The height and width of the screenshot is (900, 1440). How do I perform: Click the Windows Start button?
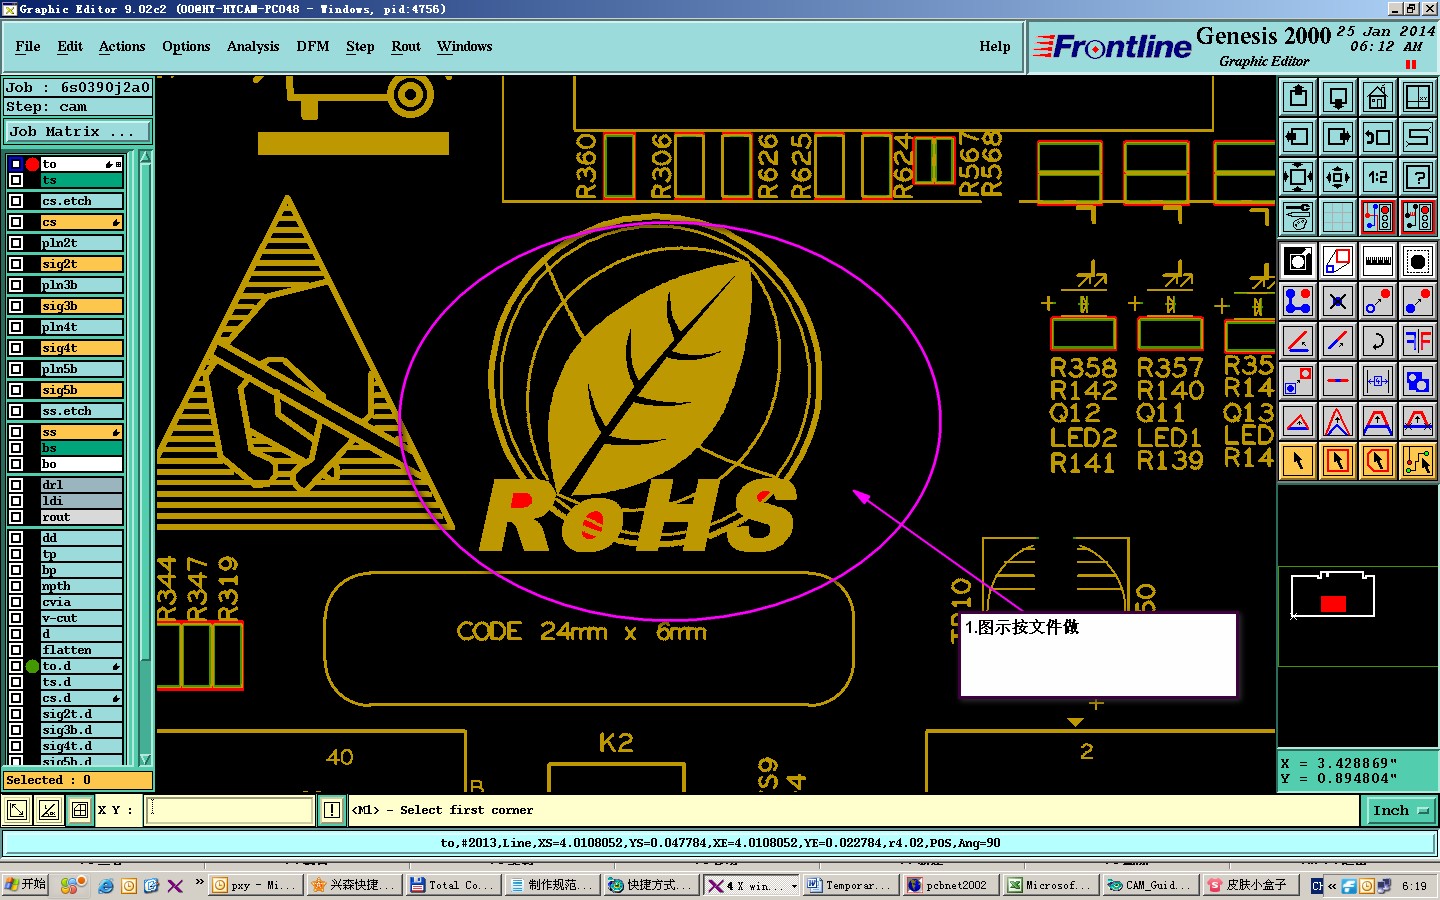click(x=26, y=885)
